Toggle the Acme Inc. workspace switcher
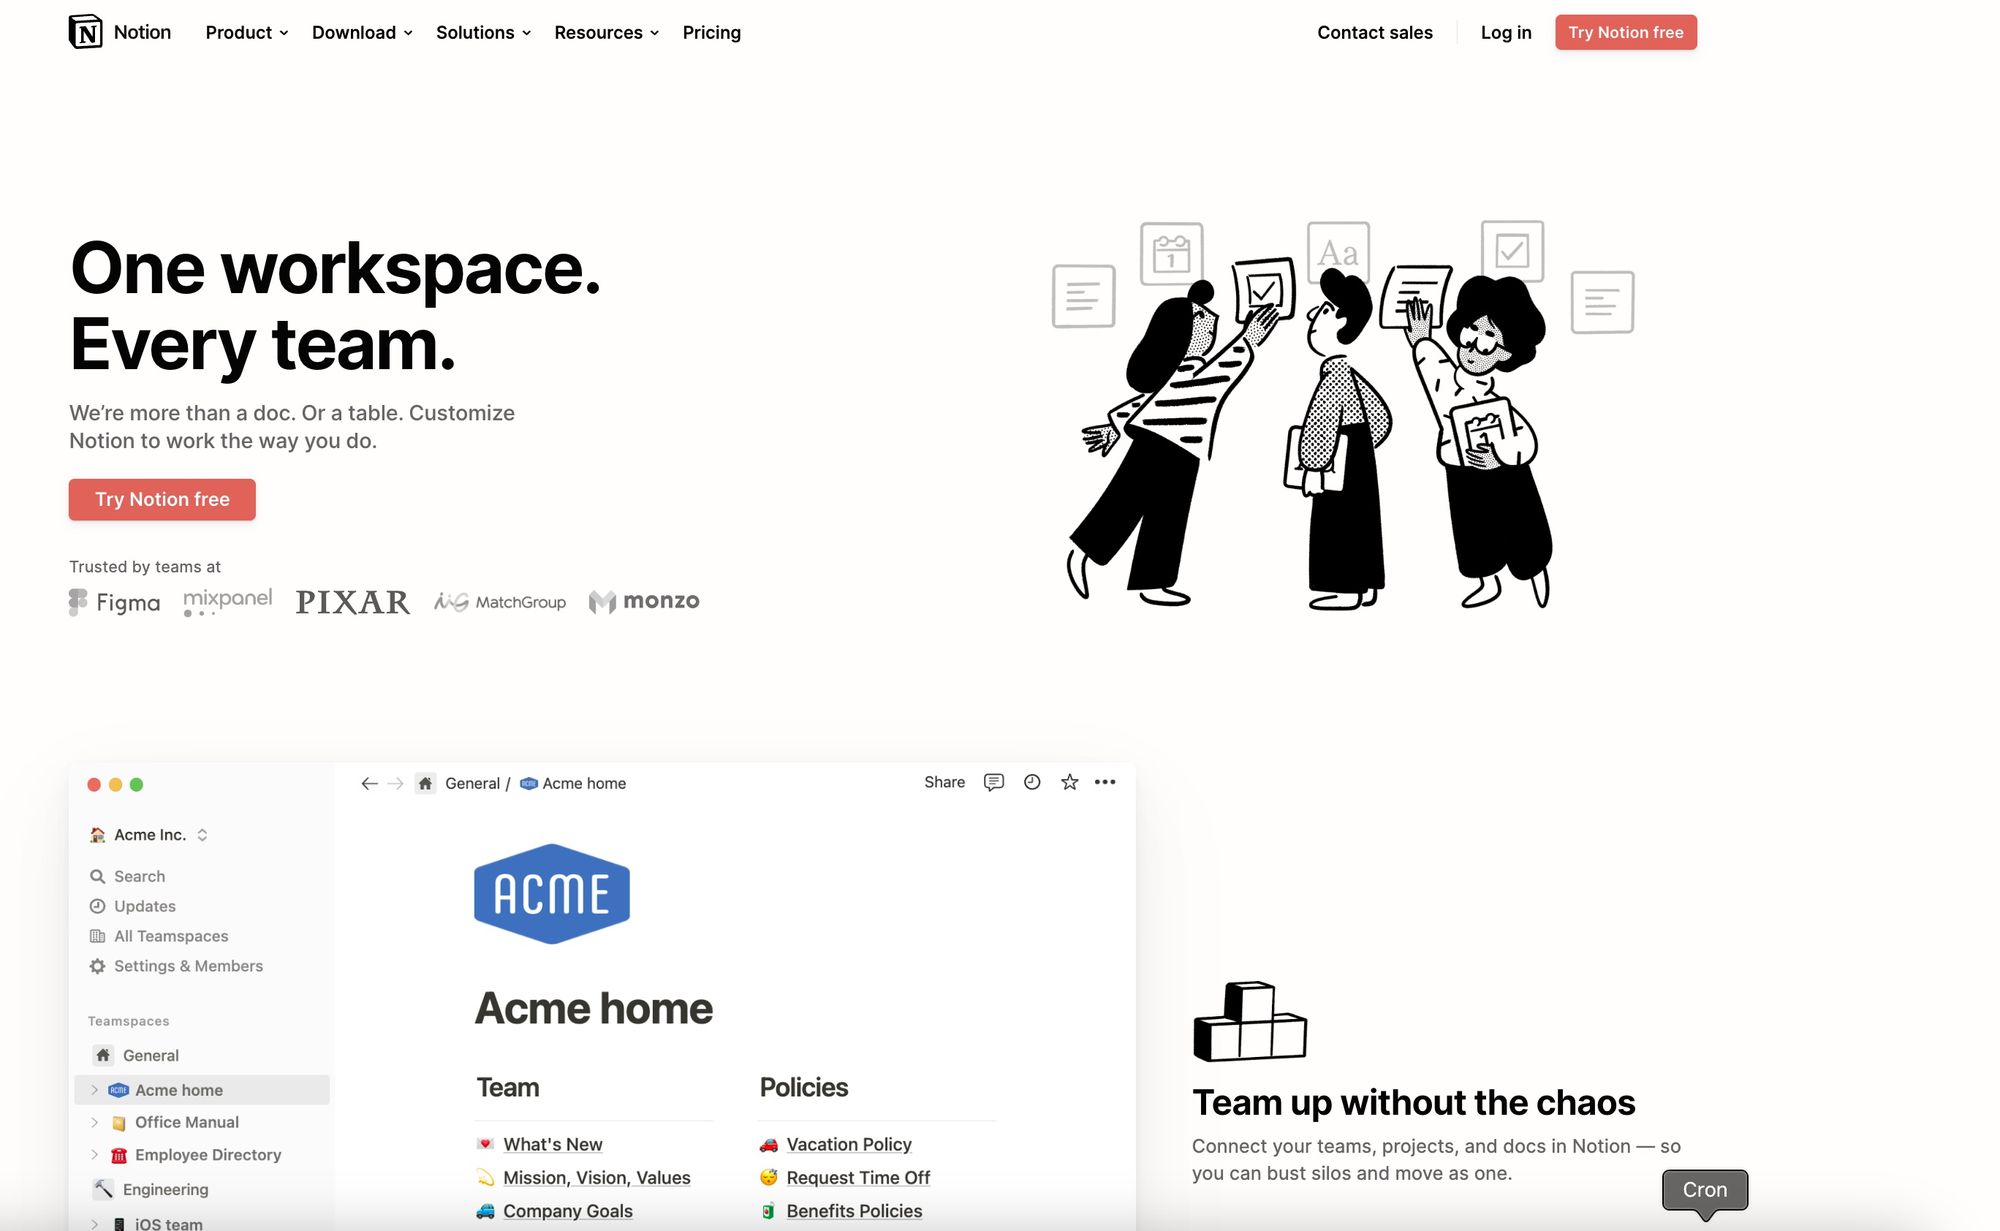2000x1231 pixels. (x=201, y=834)
